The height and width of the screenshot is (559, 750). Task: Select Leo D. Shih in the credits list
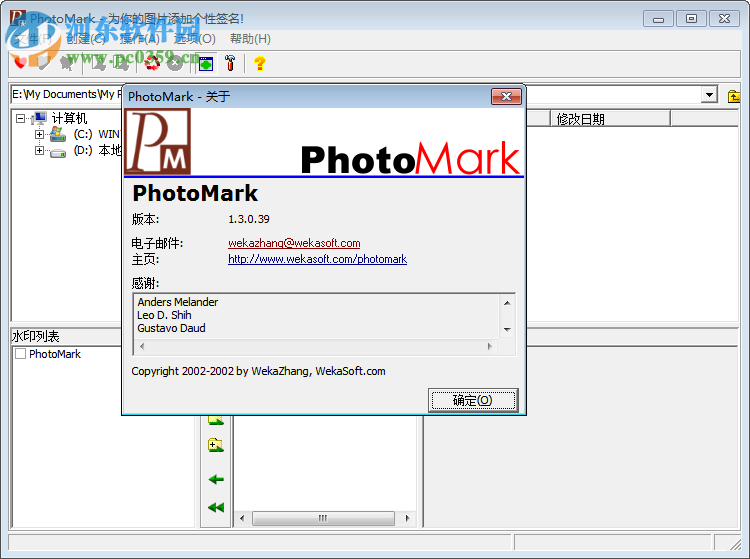pyautogui.click(x=164, y=315)
